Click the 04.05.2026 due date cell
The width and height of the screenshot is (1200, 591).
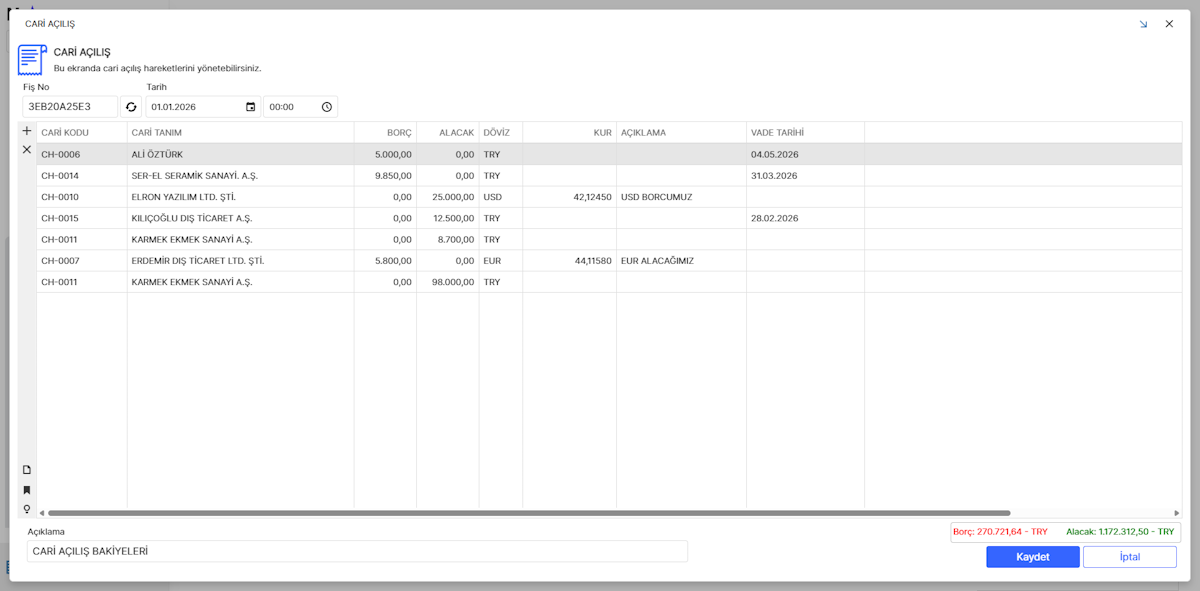point(805,155)
